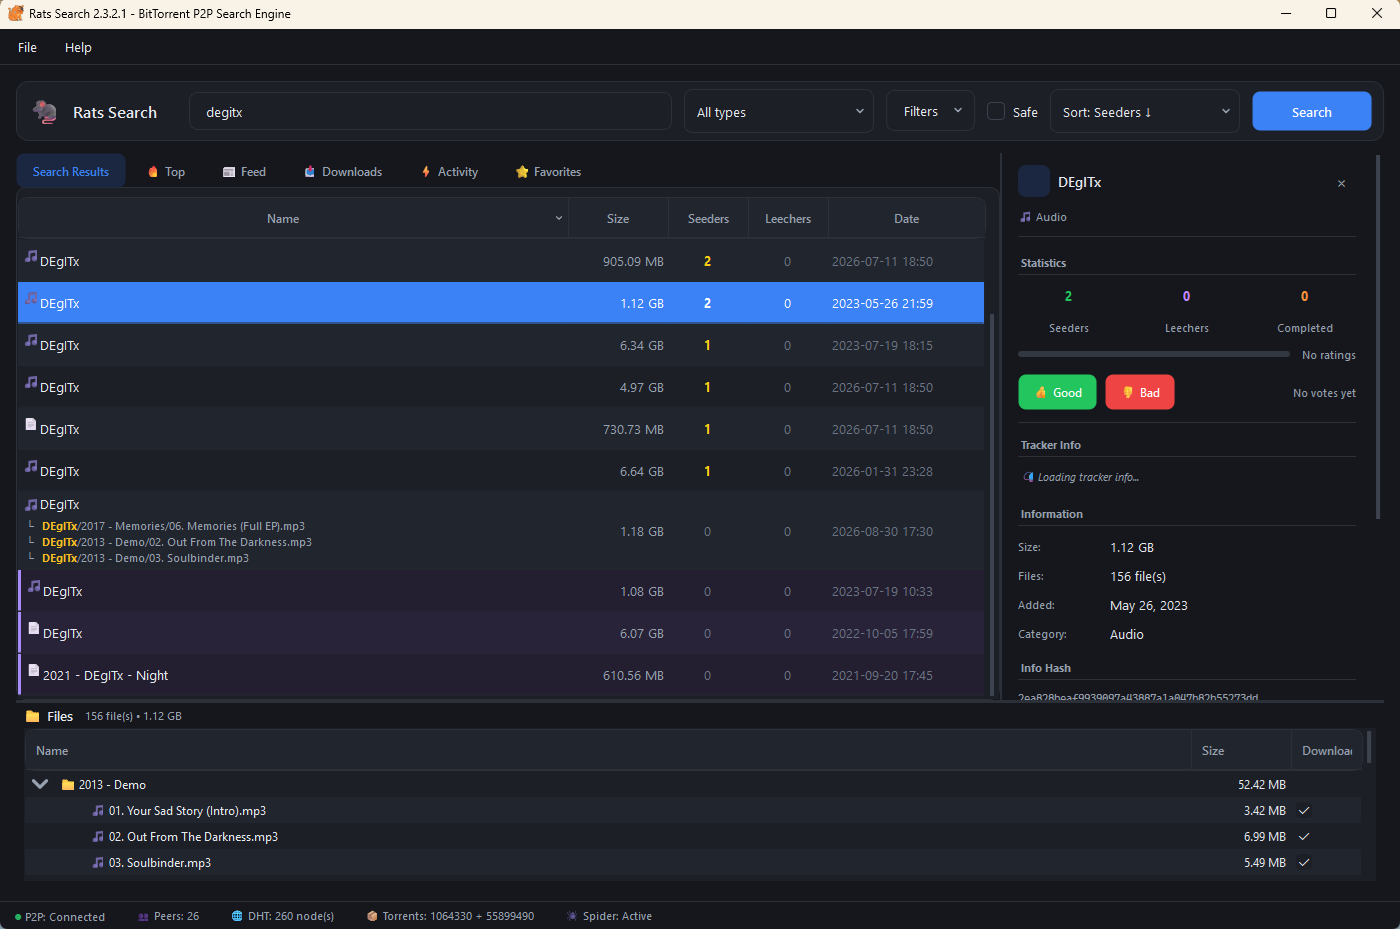Screen dimensions: 1400x929
Task: Close the DEgITx details panel
Action: click(1342, 184)
